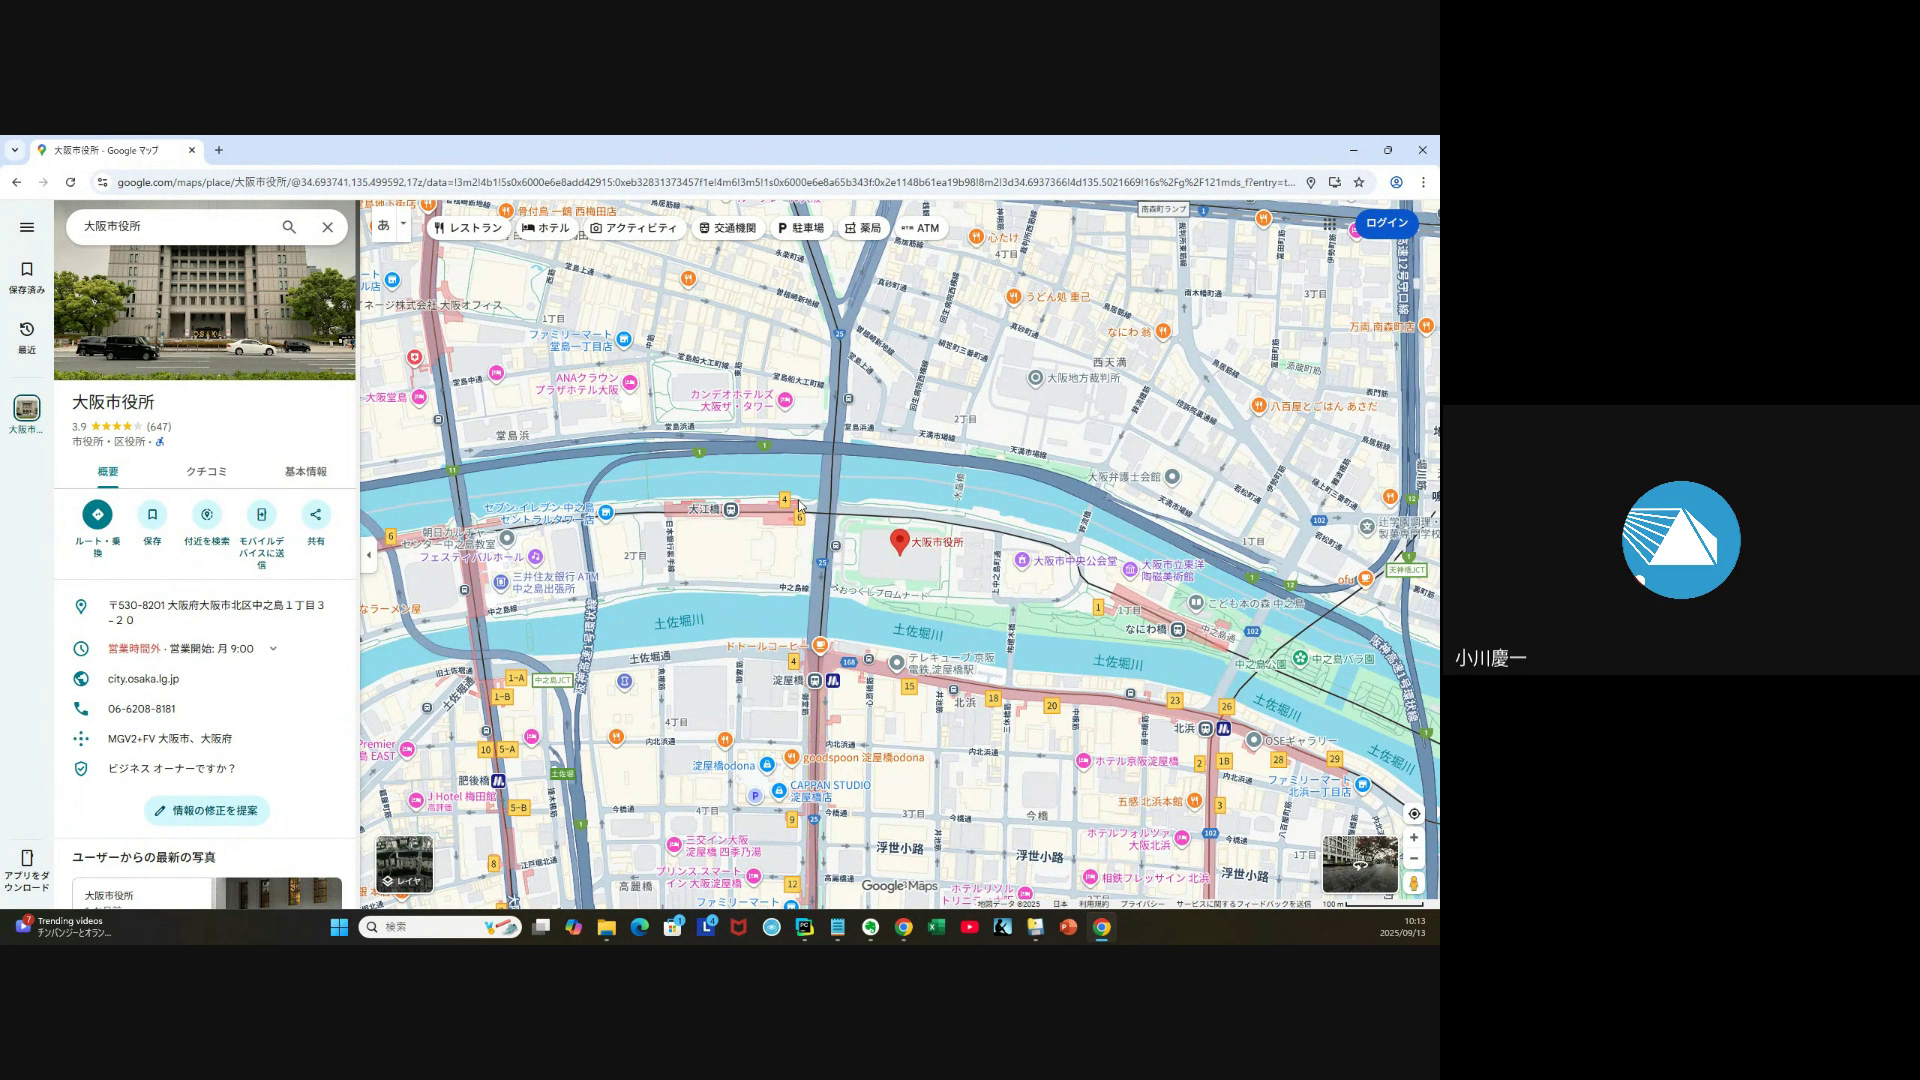Open the city.osaka.lg.jp website link
The width and height of the screenshot is (1920, 1080).
point(143,679)
